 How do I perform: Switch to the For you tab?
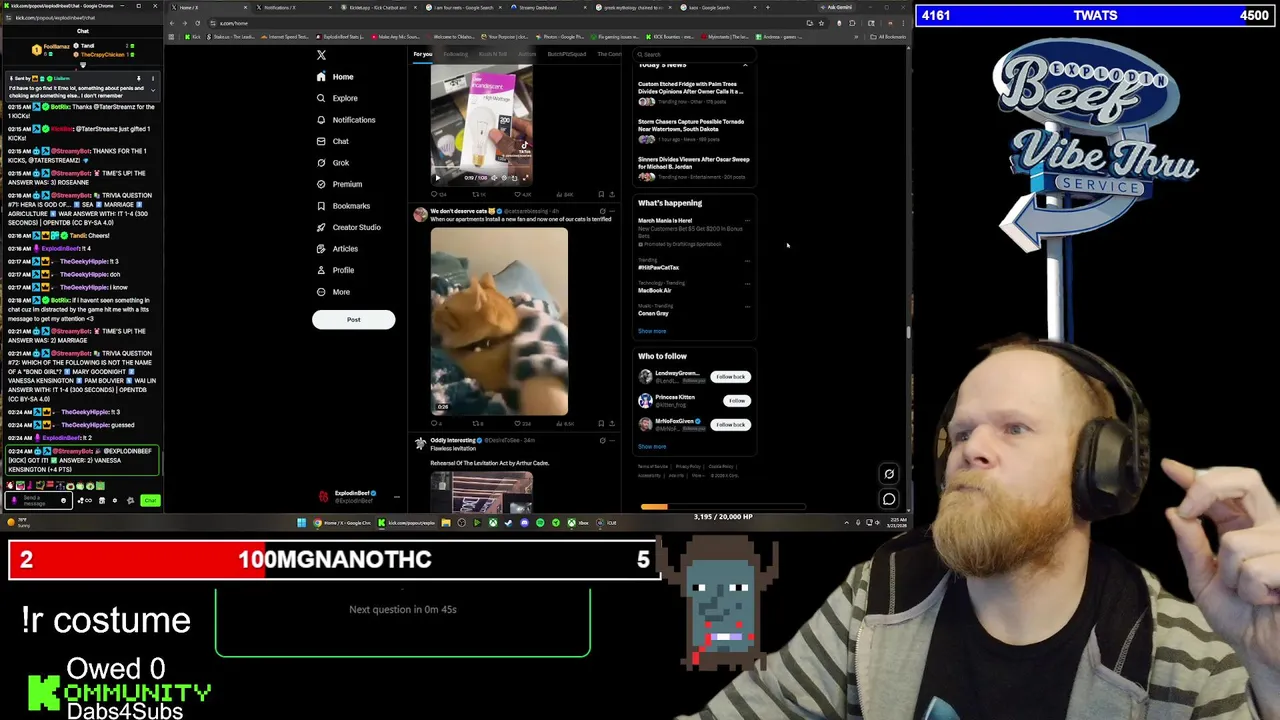coord(423,54)
